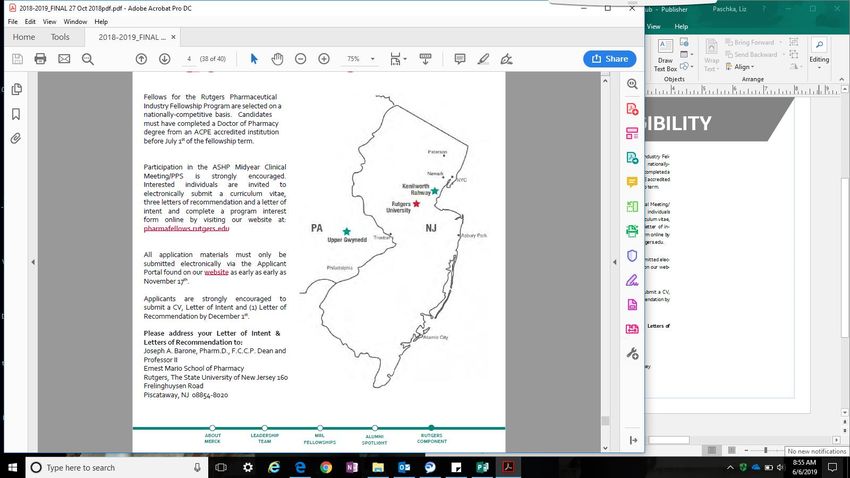
Task: Switch to the Home tab
Action: click(x=24, y=37)
